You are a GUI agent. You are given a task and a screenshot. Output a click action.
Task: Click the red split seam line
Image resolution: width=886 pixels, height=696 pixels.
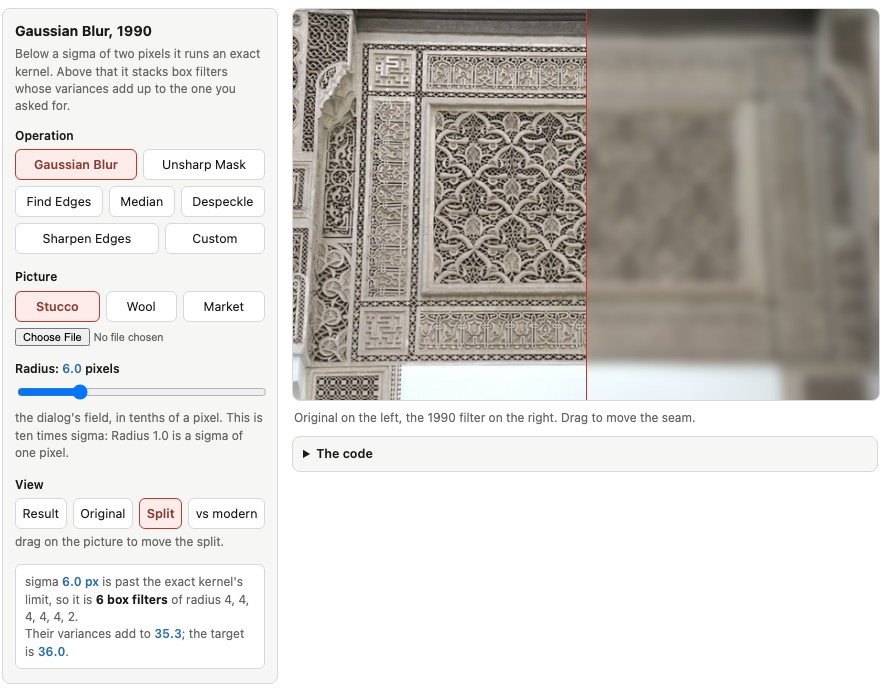(587, 205)
